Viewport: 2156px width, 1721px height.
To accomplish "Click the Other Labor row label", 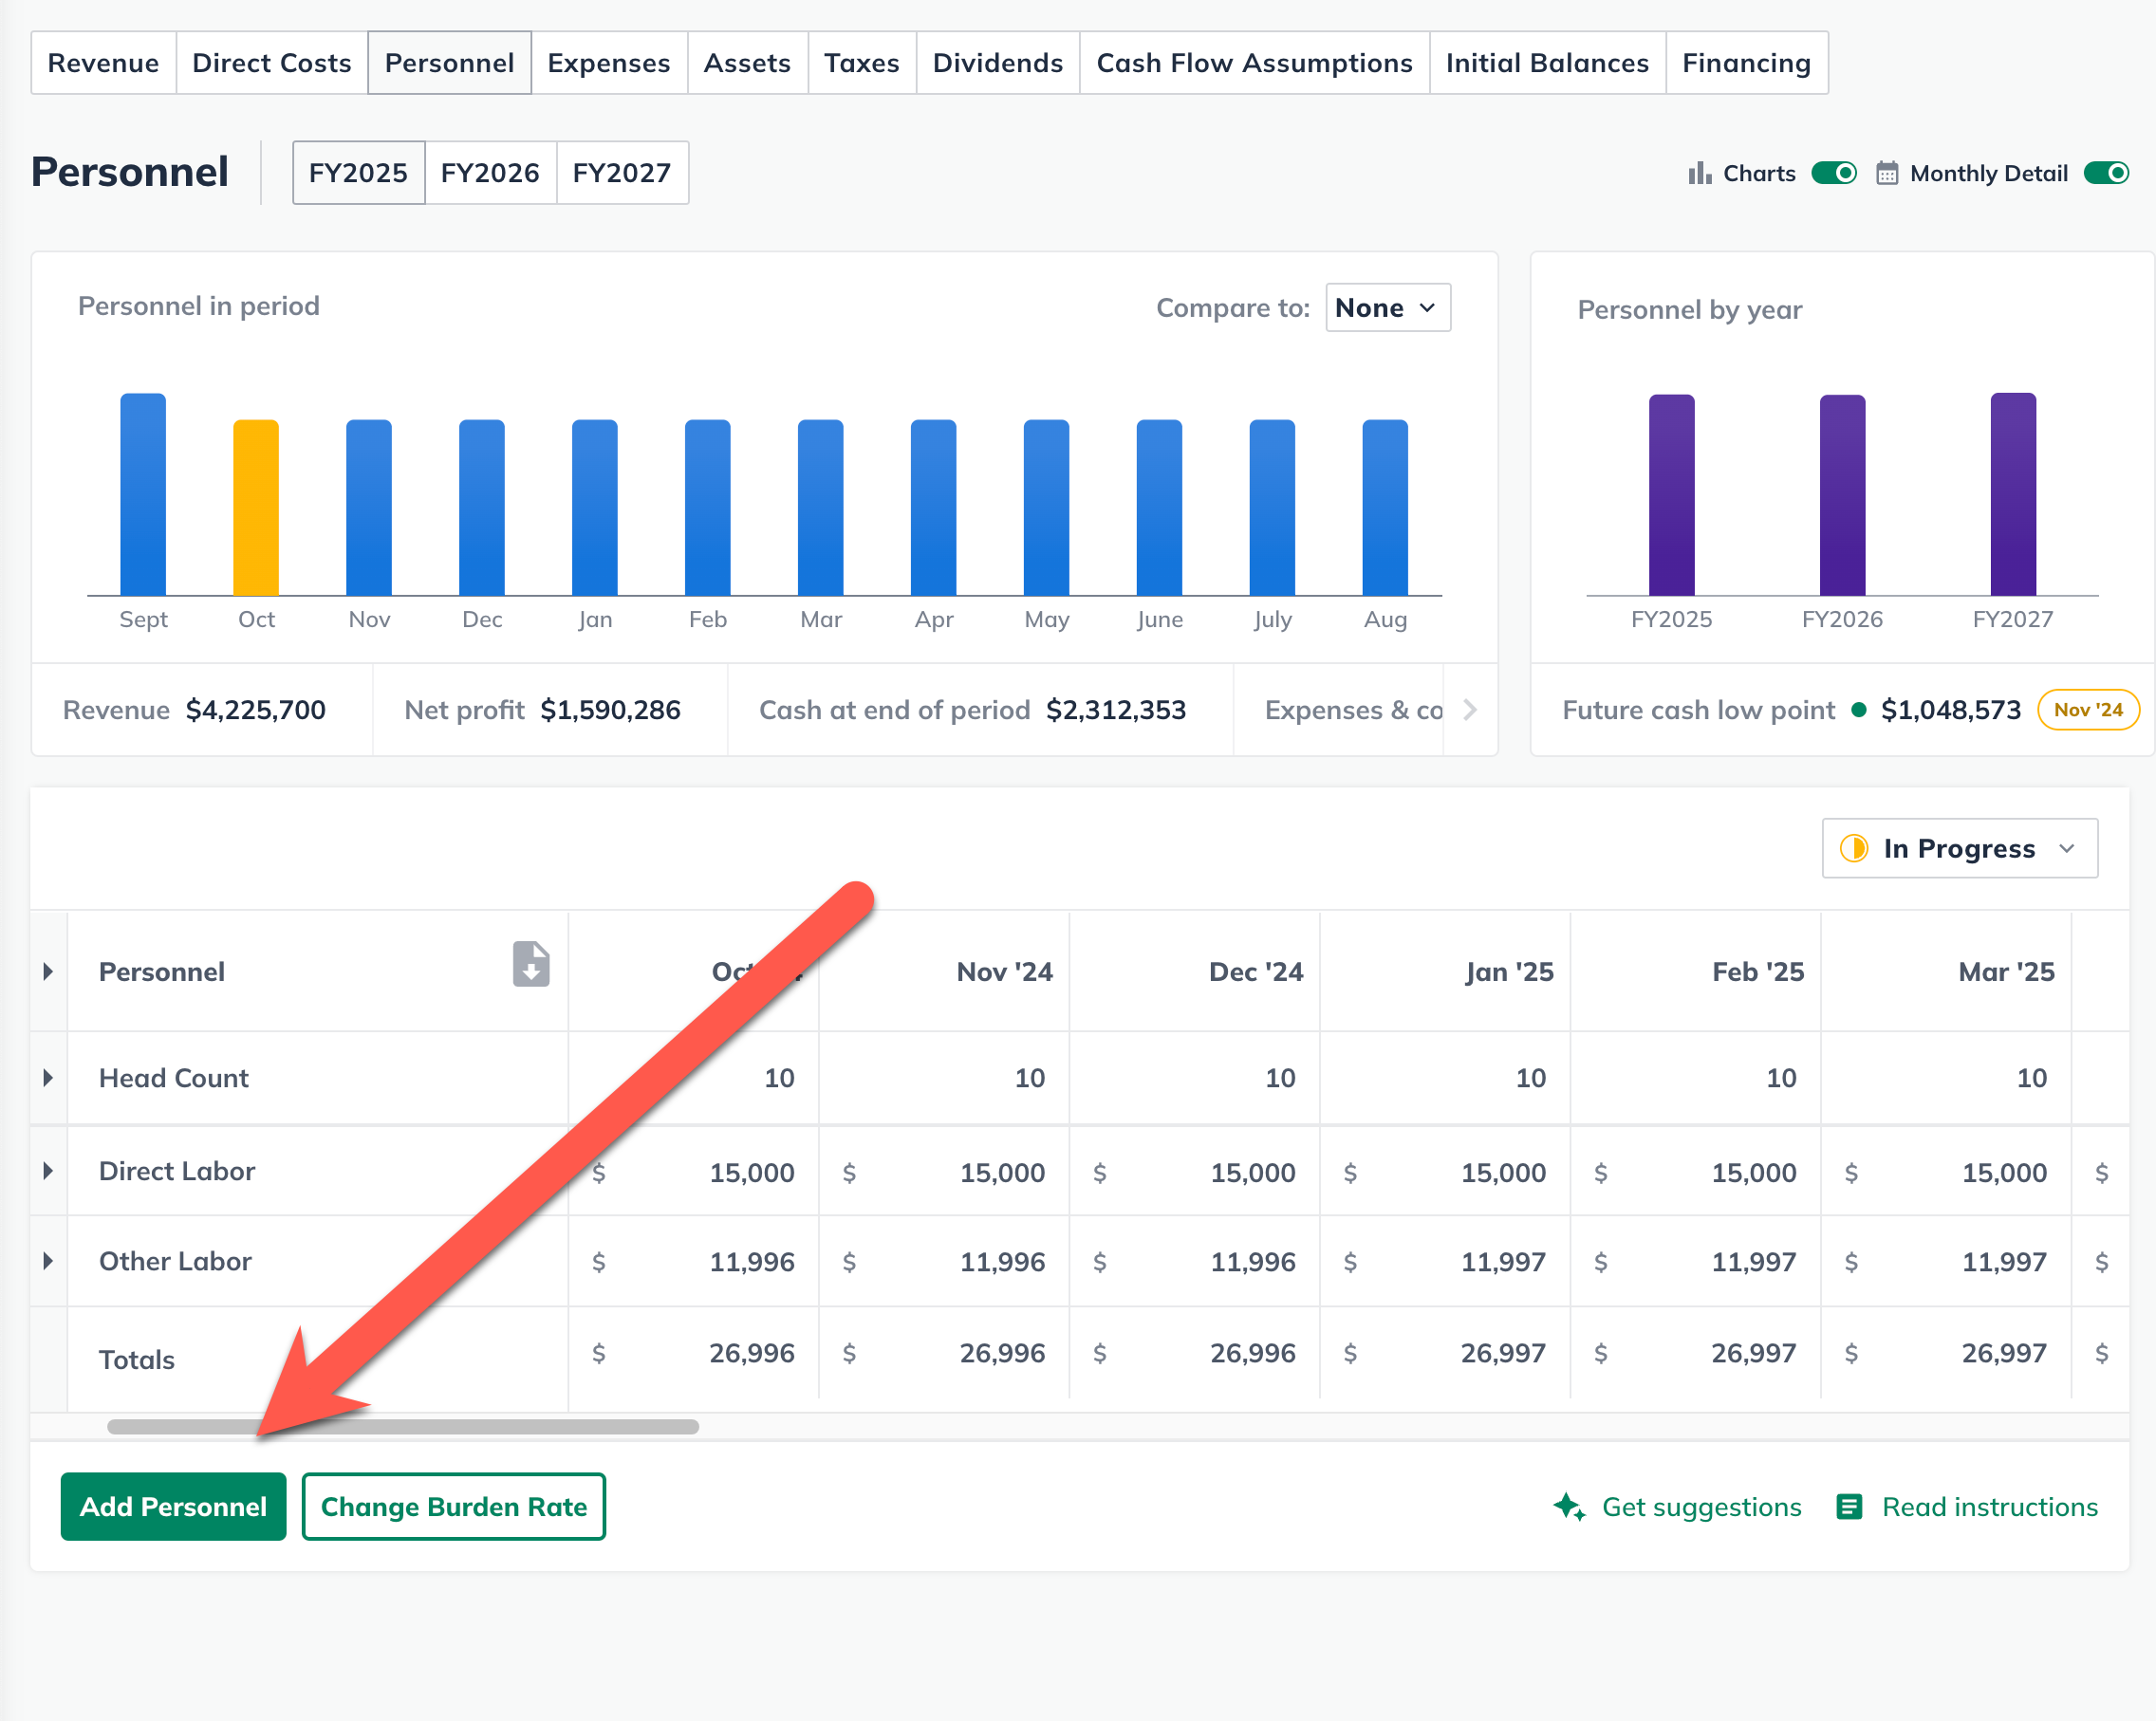I will click(x=175, y=1261).
